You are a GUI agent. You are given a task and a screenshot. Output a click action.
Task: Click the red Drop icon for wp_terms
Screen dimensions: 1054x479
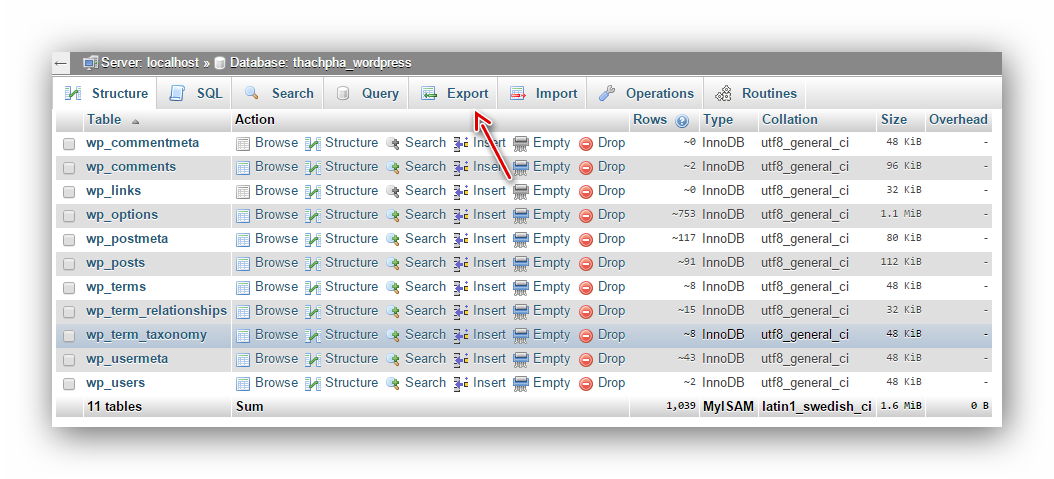[x=586, y=287]
